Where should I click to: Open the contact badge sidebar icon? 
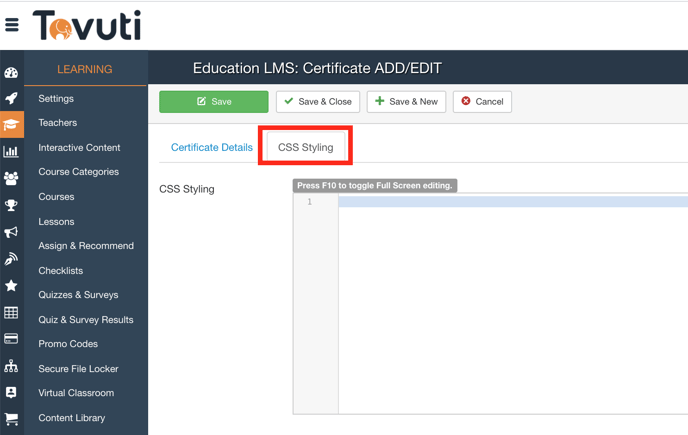coord(11,392)
